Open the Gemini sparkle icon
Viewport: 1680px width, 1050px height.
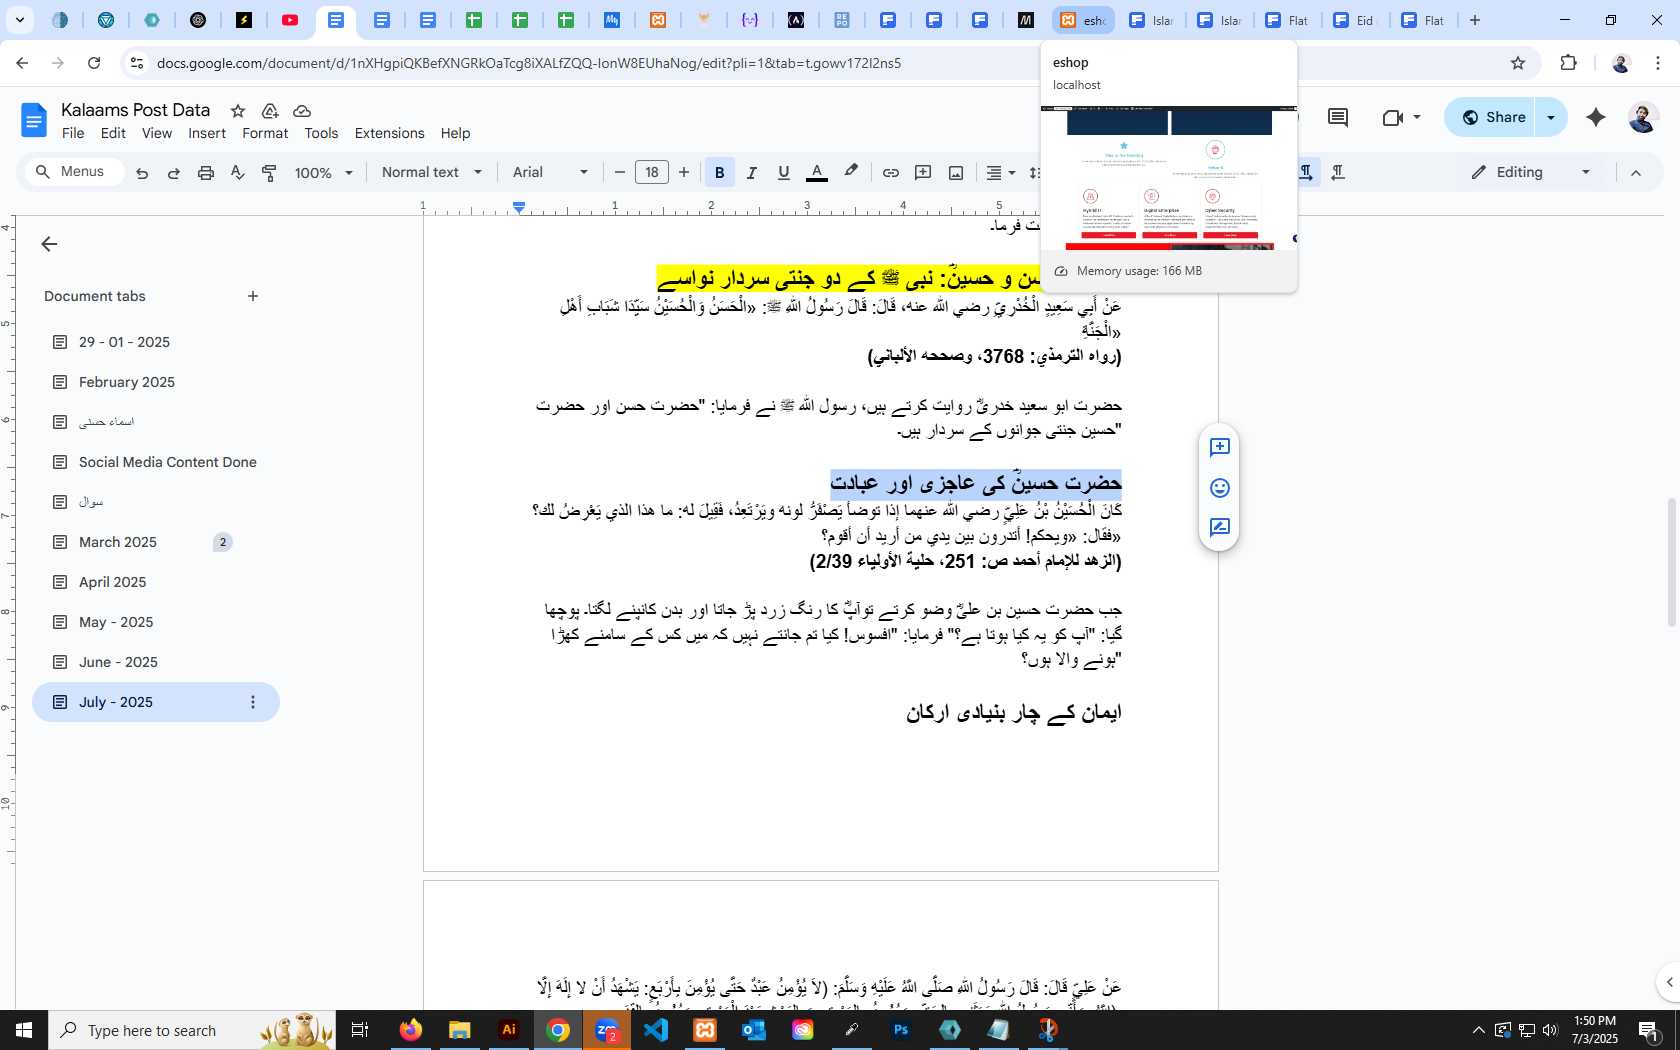[1596, 117]
